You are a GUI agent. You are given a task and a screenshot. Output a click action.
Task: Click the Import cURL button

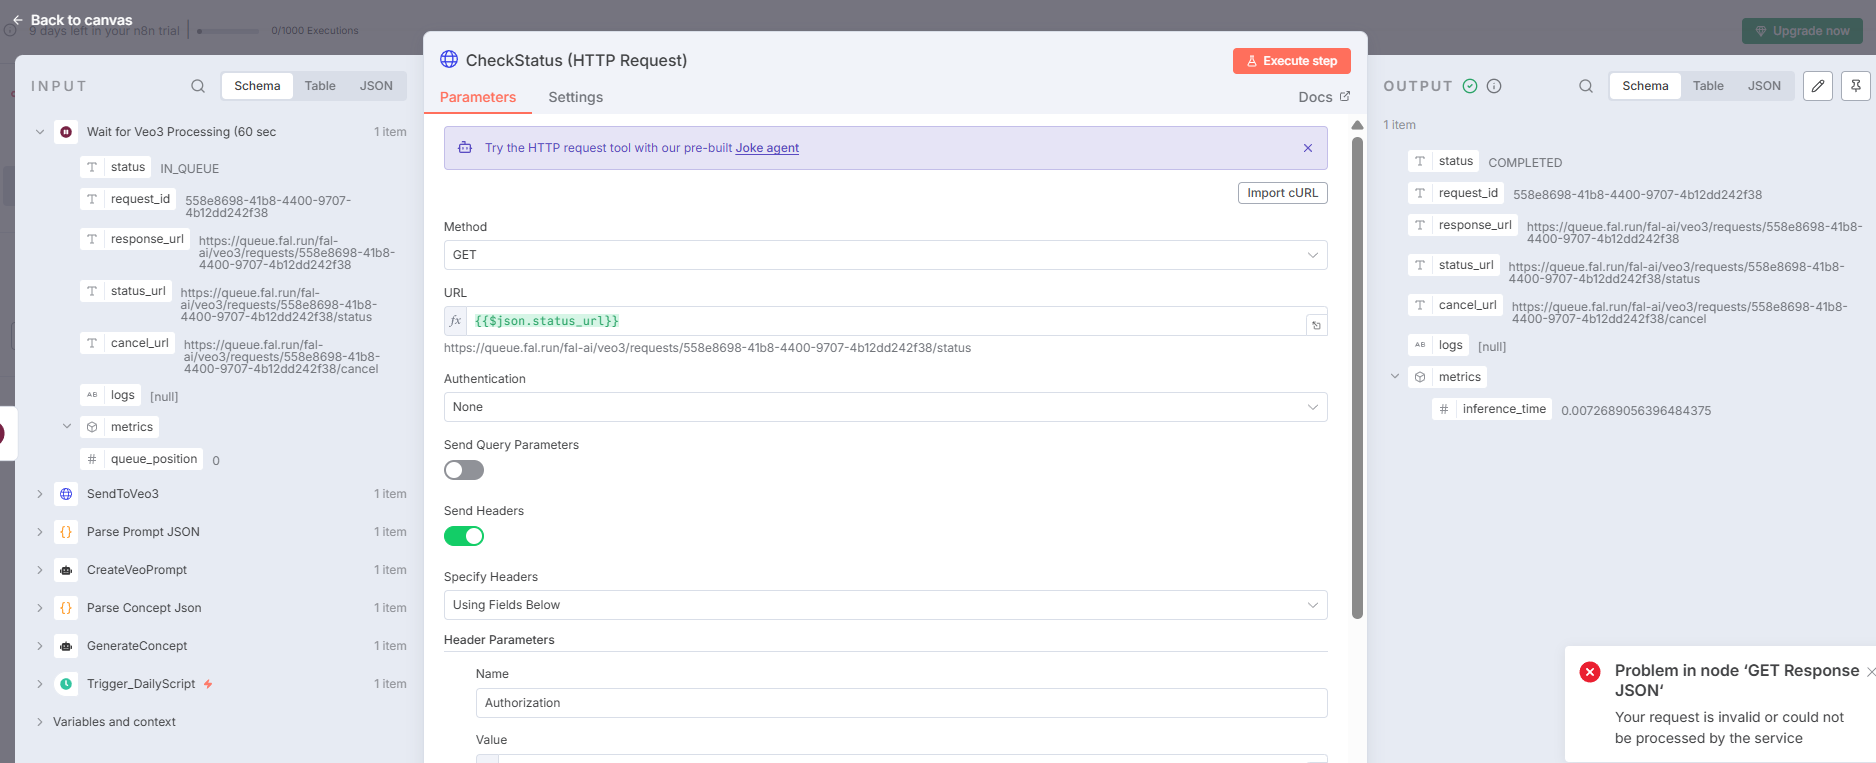click(x=1283, y=193)
